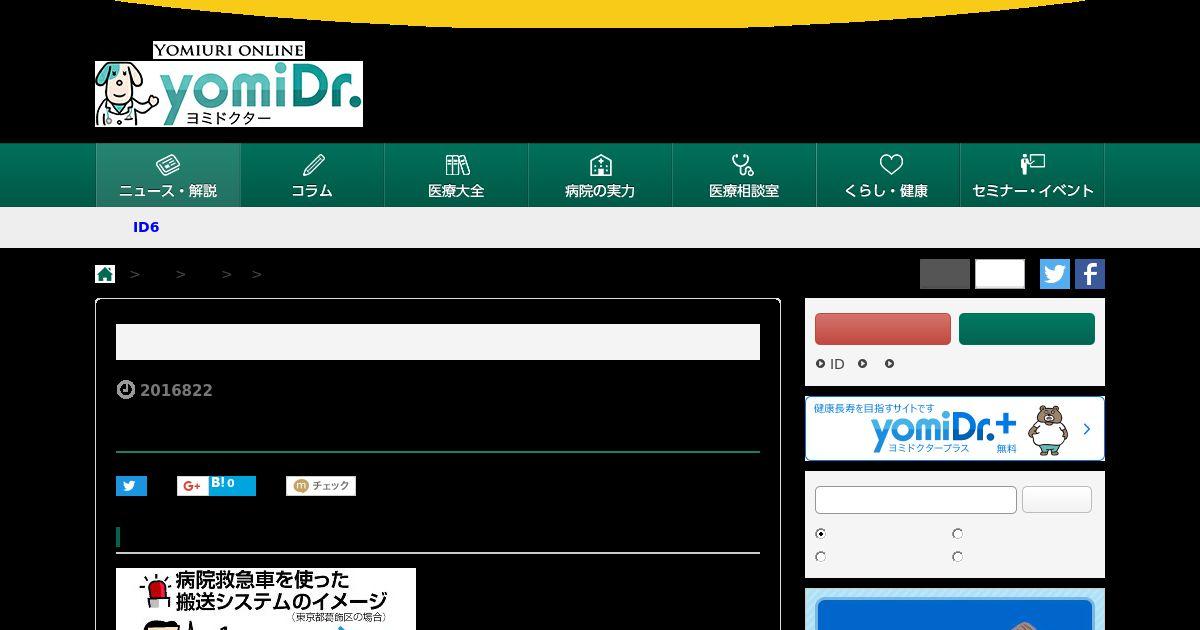
Task: Click the home breadcrumb icon
Action: click(105, 274)
